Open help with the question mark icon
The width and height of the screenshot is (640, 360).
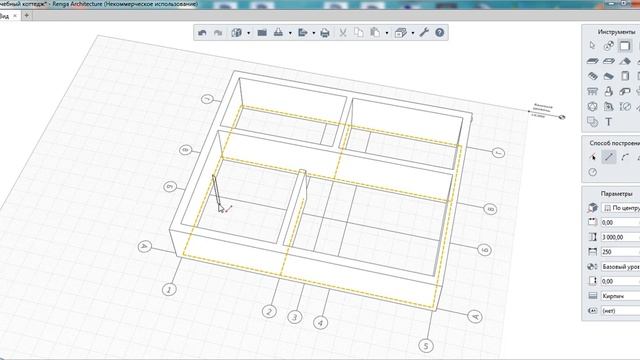[x=440, y=33]
